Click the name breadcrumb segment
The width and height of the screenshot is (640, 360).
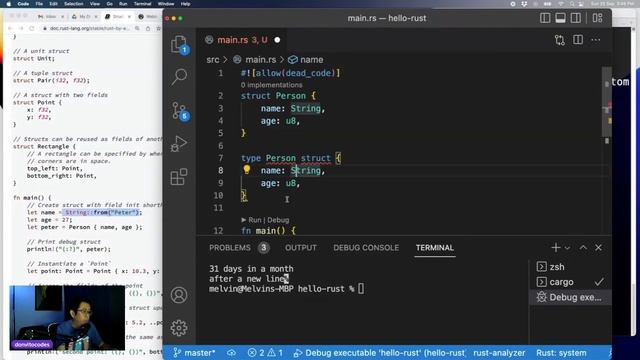click(311, 60)
